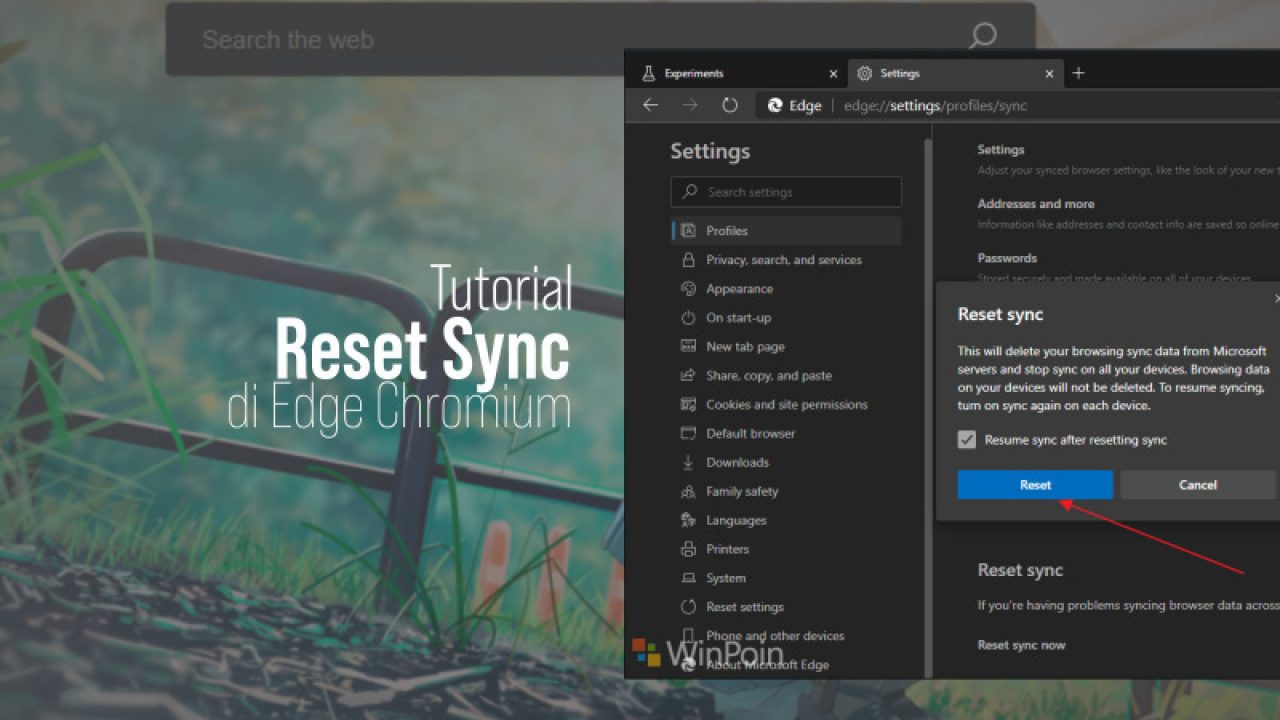The width and height of the screenshot is (1280, 720).
Task: Click the Default browser window icon
Action: [x=688, y=434]
